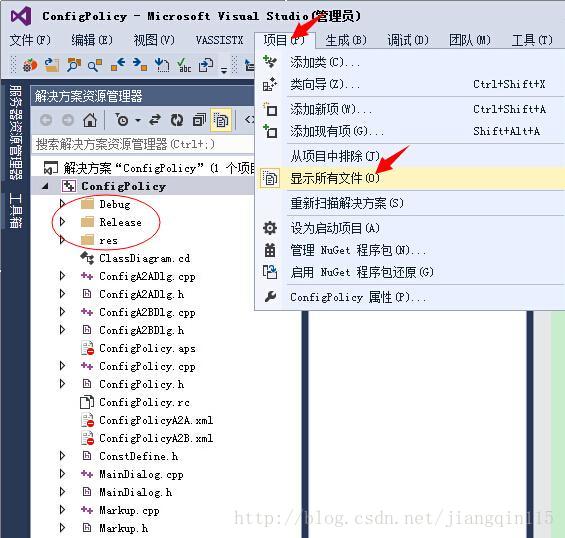Select 显示所有文件(O) menu entry
Image resolution: width=565 pixels, height=538 pixels.
(x=409, y=178)
